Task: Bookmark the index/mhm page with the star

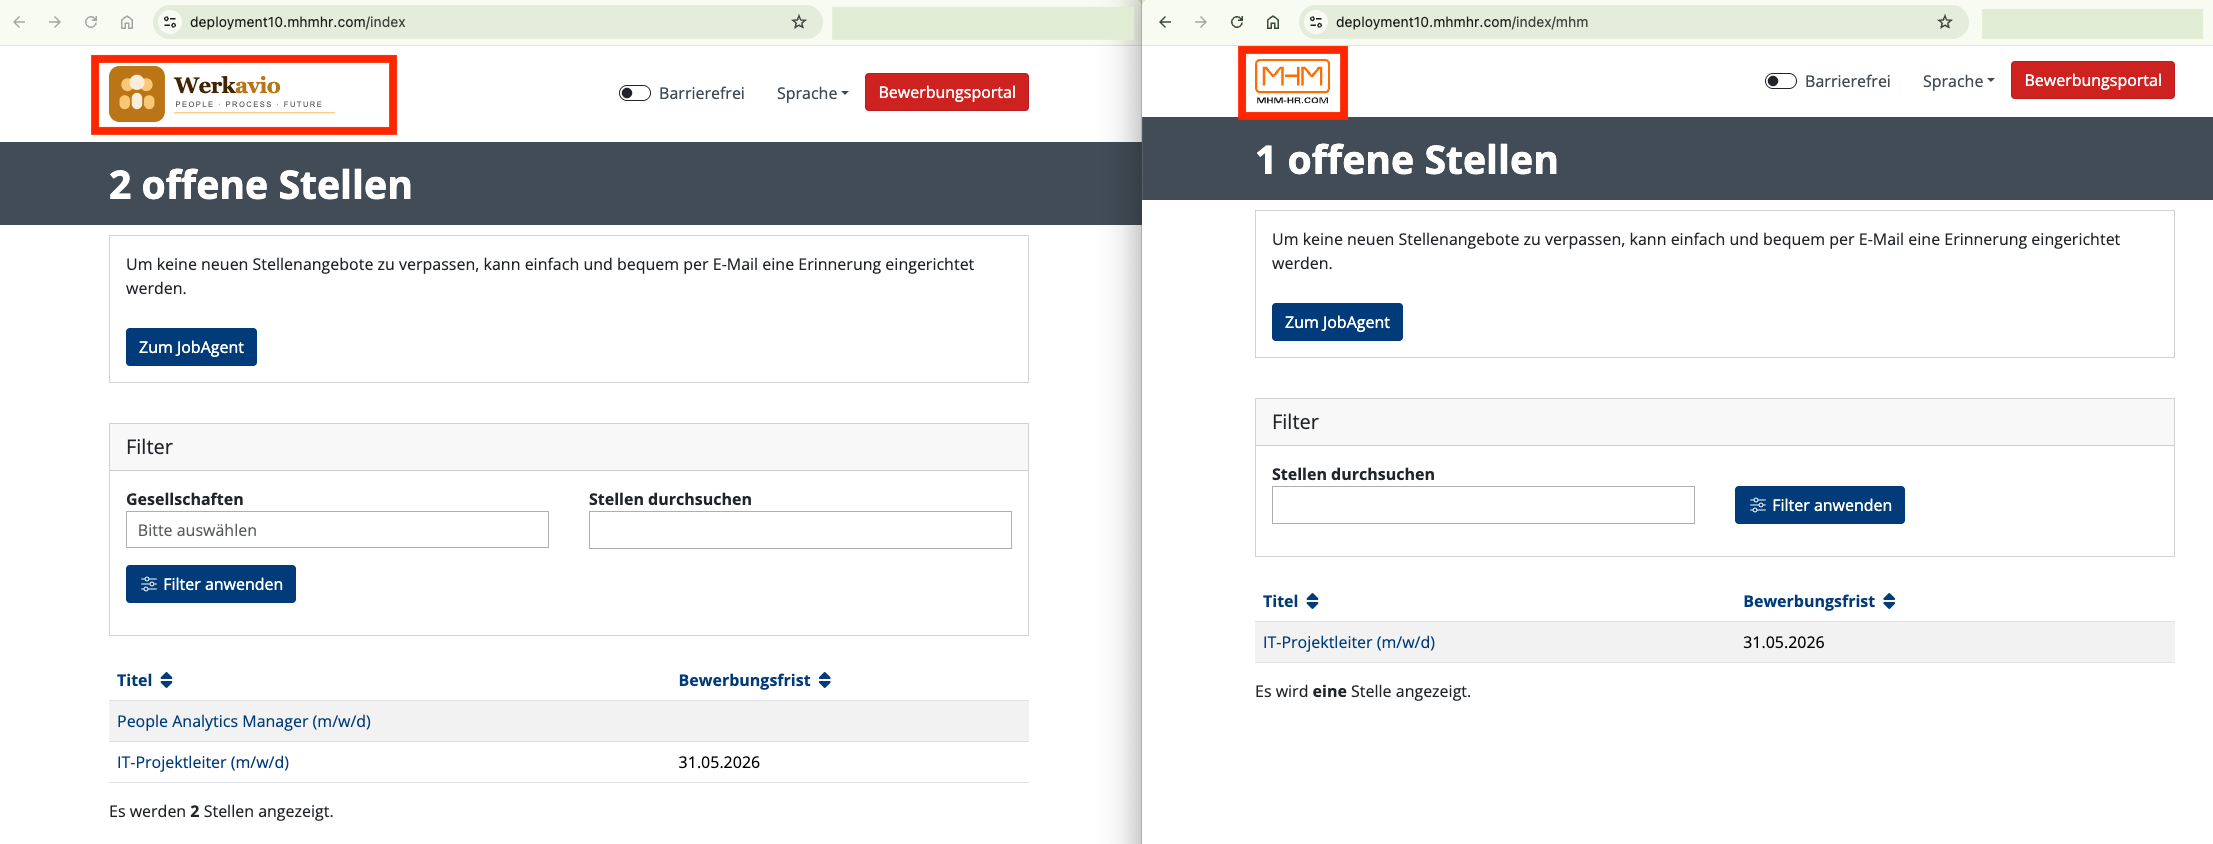Action: (1945, 22)
